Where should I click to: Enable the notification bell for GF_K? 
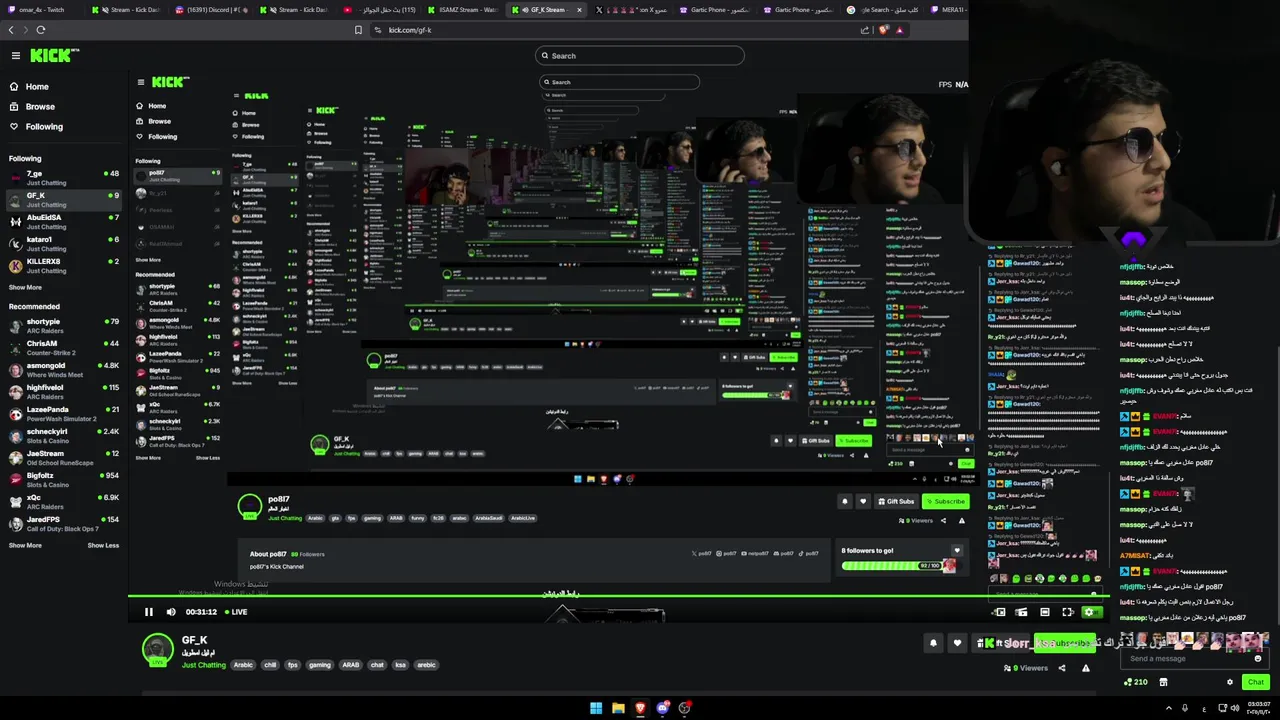pyautogui.click(x=933, y=643)
